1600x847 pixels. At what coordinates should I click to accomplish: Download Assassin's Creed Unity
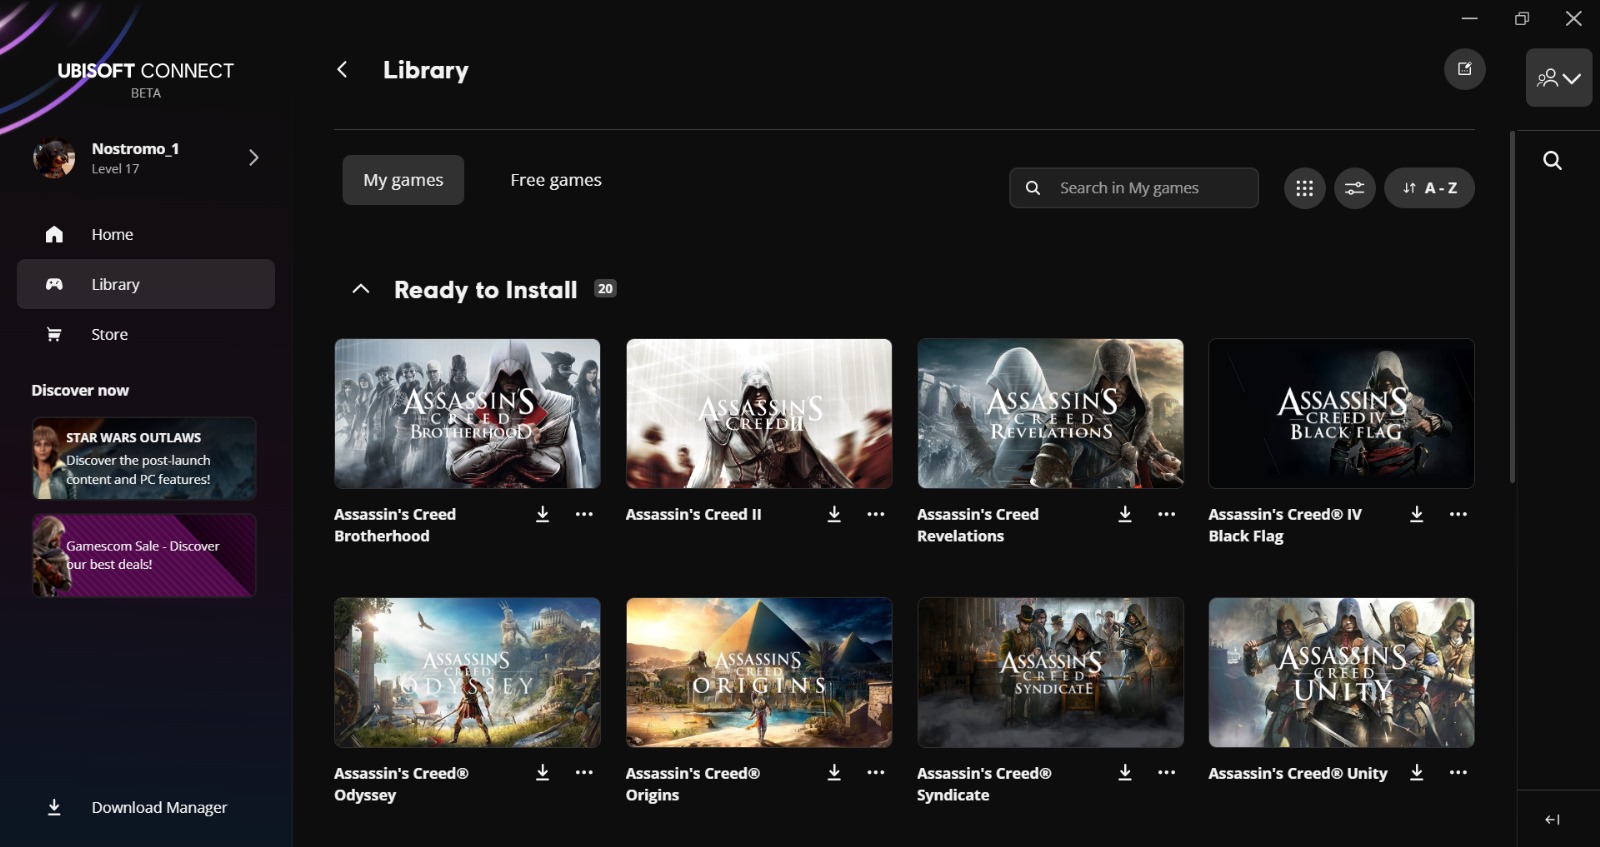coord(1417,773)
